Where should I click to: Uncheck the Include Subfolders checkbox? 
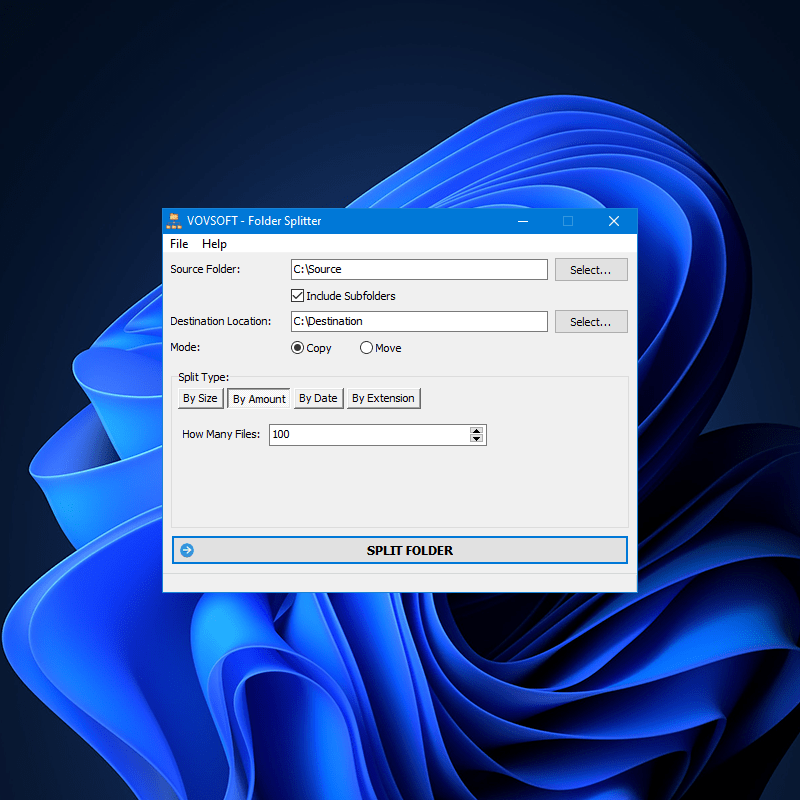pyautogui.click(x=297, y=295)
